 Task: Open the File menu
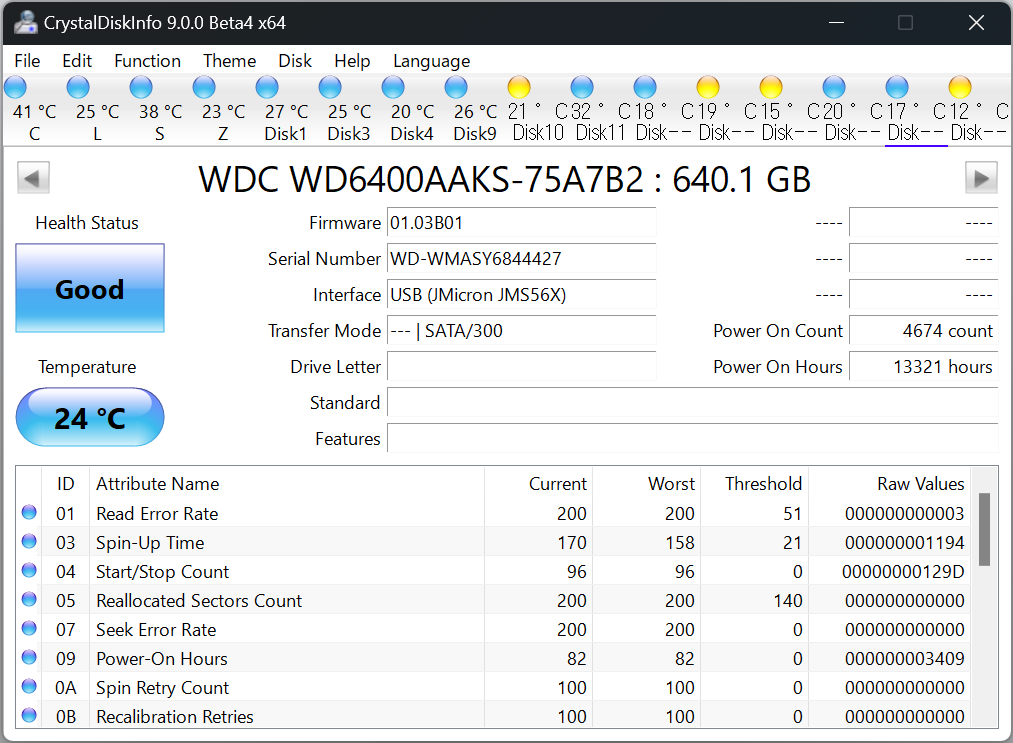click(27, 61)
